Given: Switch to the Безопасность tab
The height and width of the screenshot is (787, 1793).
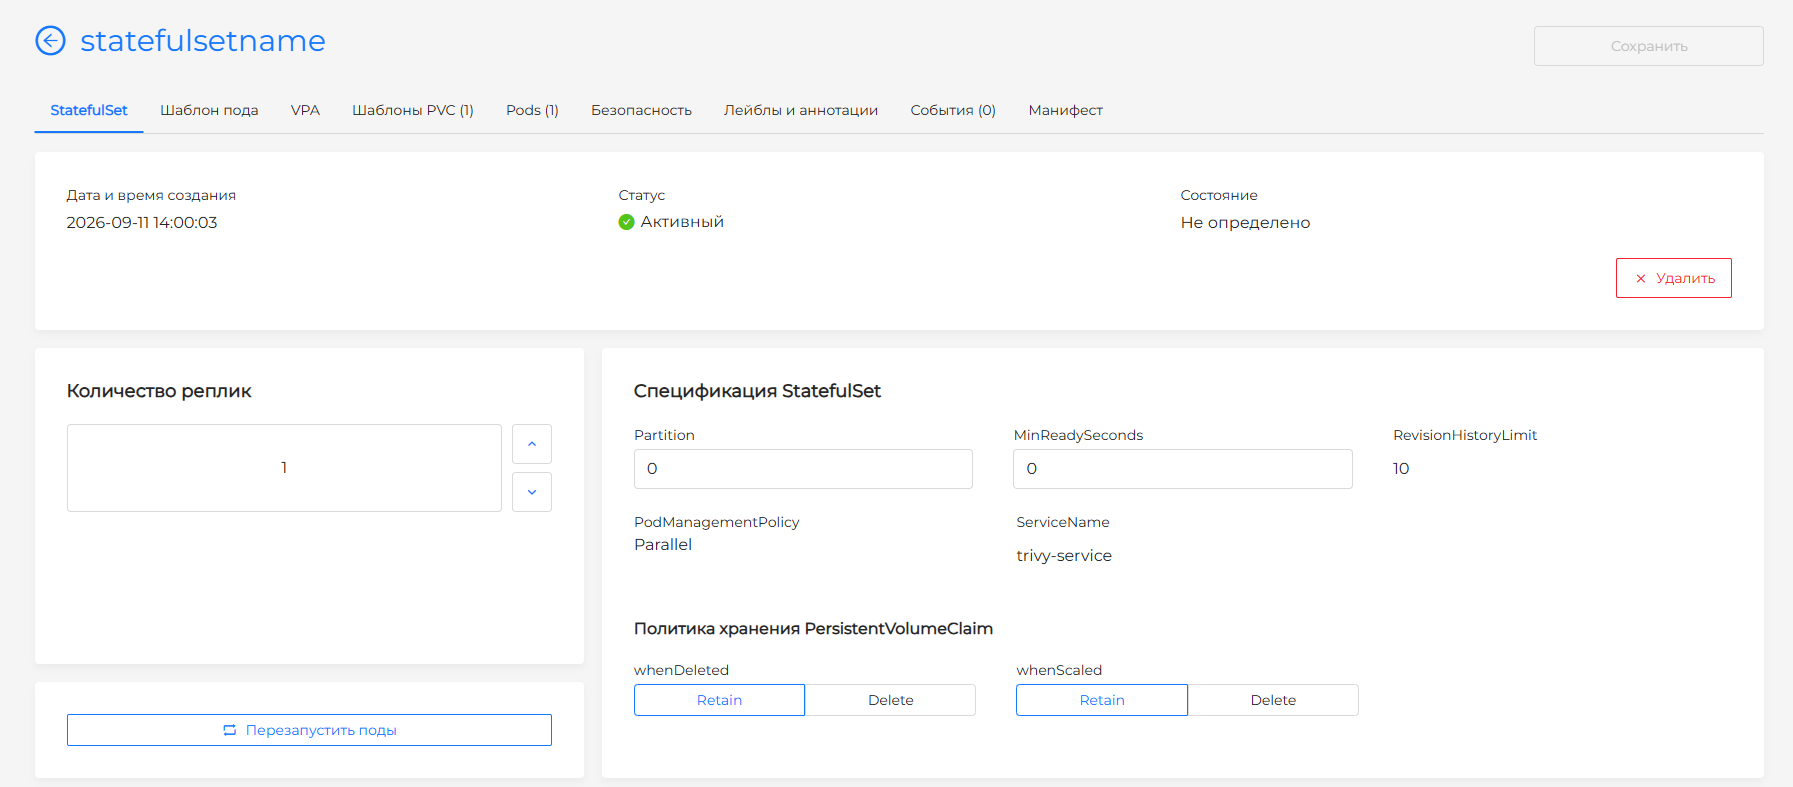Looking at the screenshot, I should point(641,110).
